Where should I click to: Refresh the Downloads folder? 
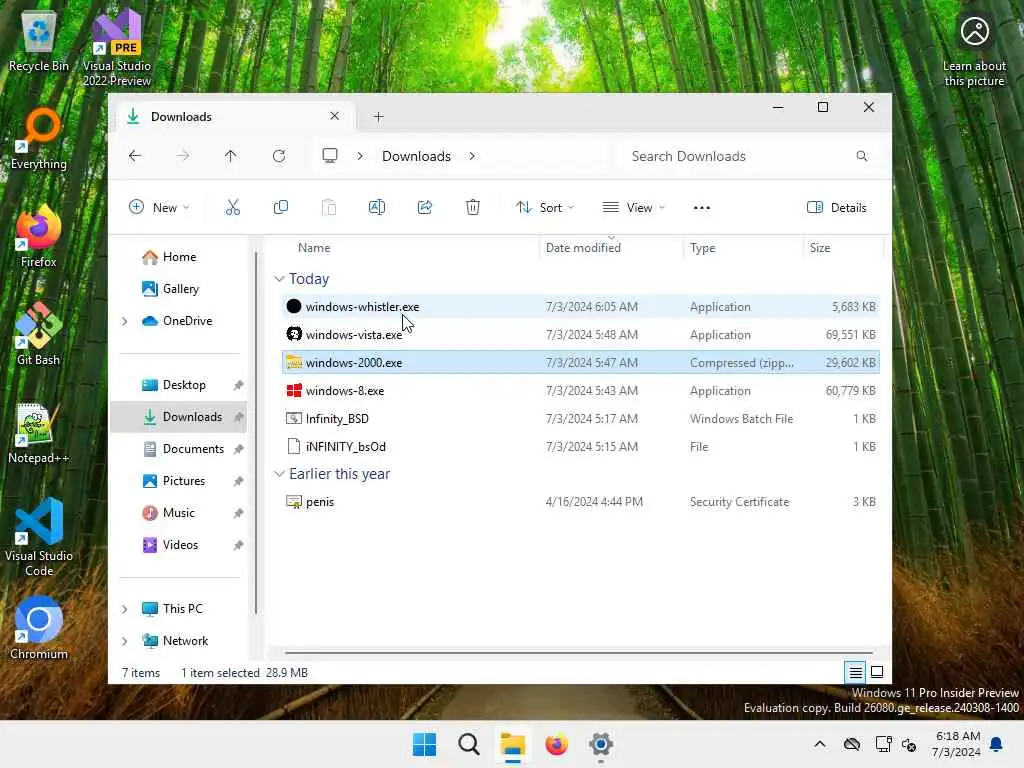[279, 156]
